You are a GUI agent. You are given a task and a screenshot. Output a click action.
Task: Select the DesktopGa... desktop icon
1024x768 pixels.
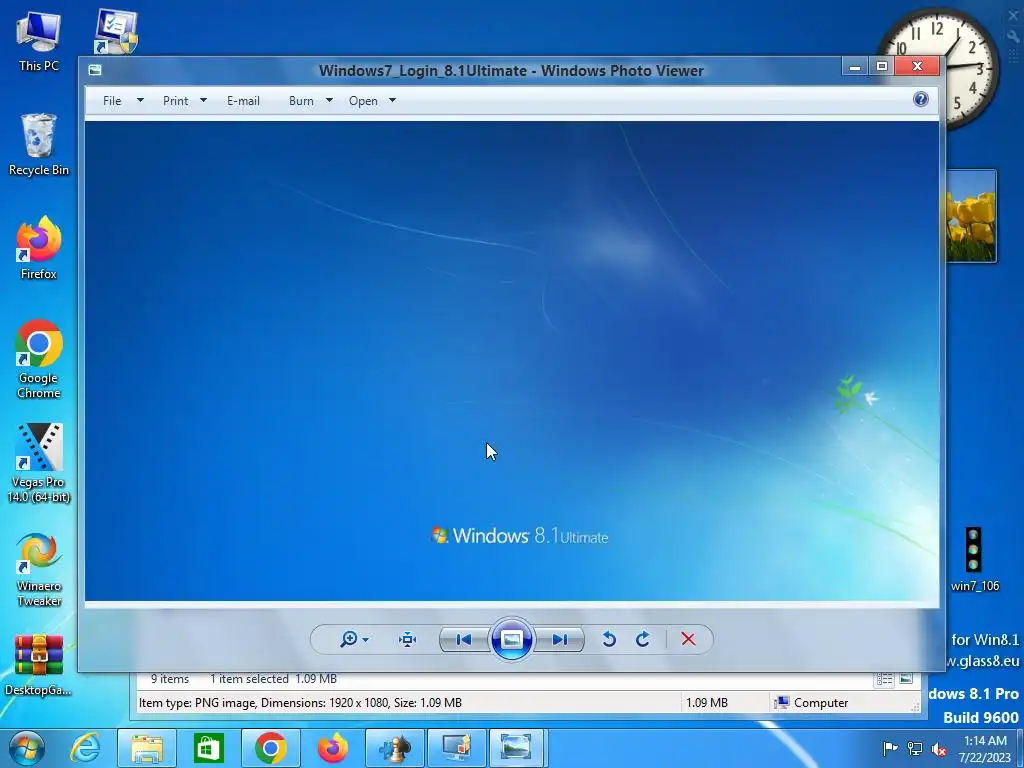pyautogui.click(x=39, y=665)
